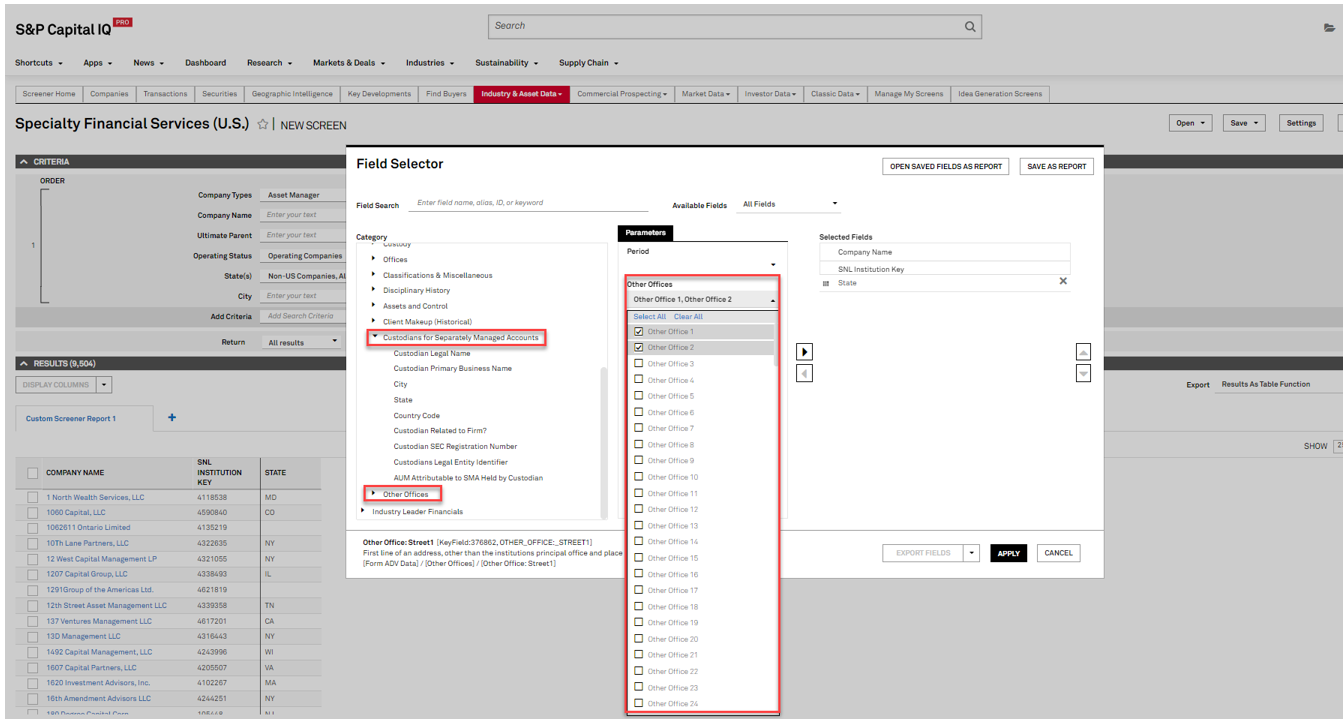Check the Other Office 3 checkbox
Image resolution: width=1343 pixels, height=726 pixels.
tap(639, 364)
